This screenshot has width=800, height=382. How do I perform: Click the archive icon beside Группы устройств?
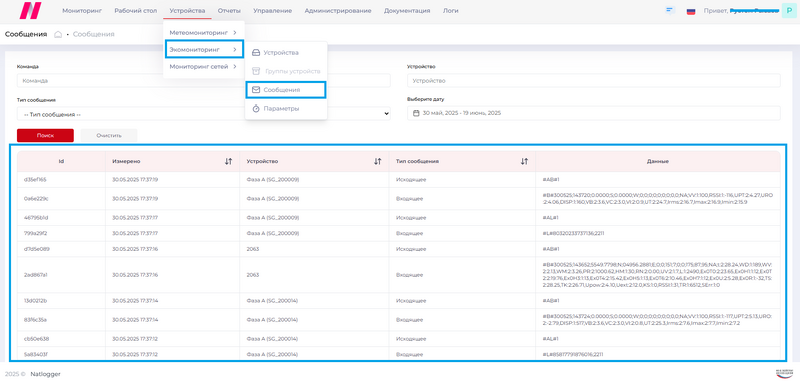point(256,71)
